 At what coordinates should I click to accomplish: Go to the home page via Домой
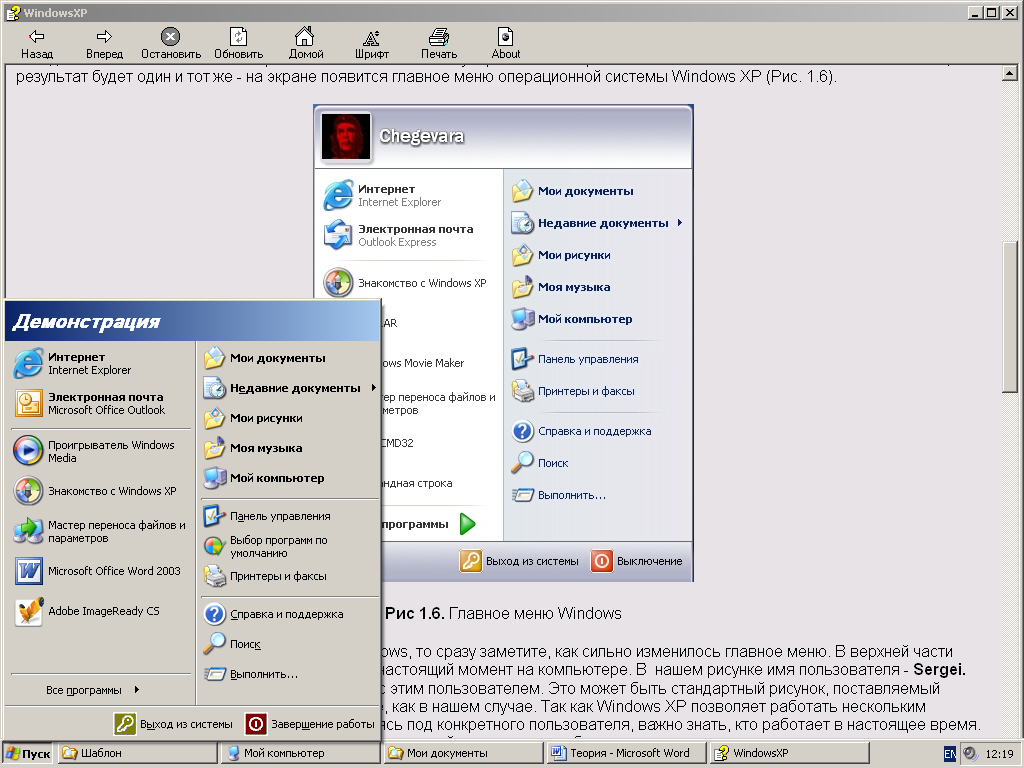(x=306, y=44)
